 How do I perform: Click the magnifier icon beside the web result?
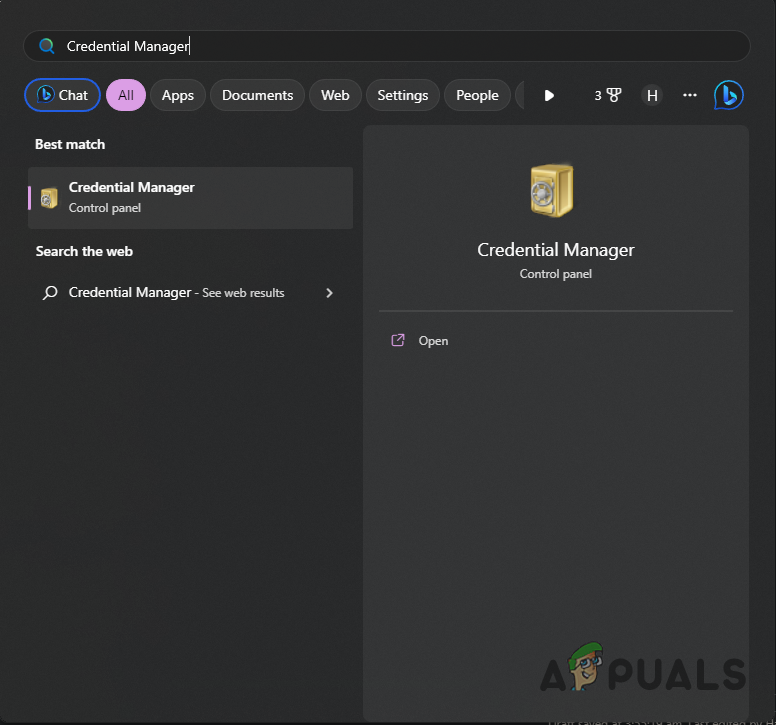[x=50, y=293]
